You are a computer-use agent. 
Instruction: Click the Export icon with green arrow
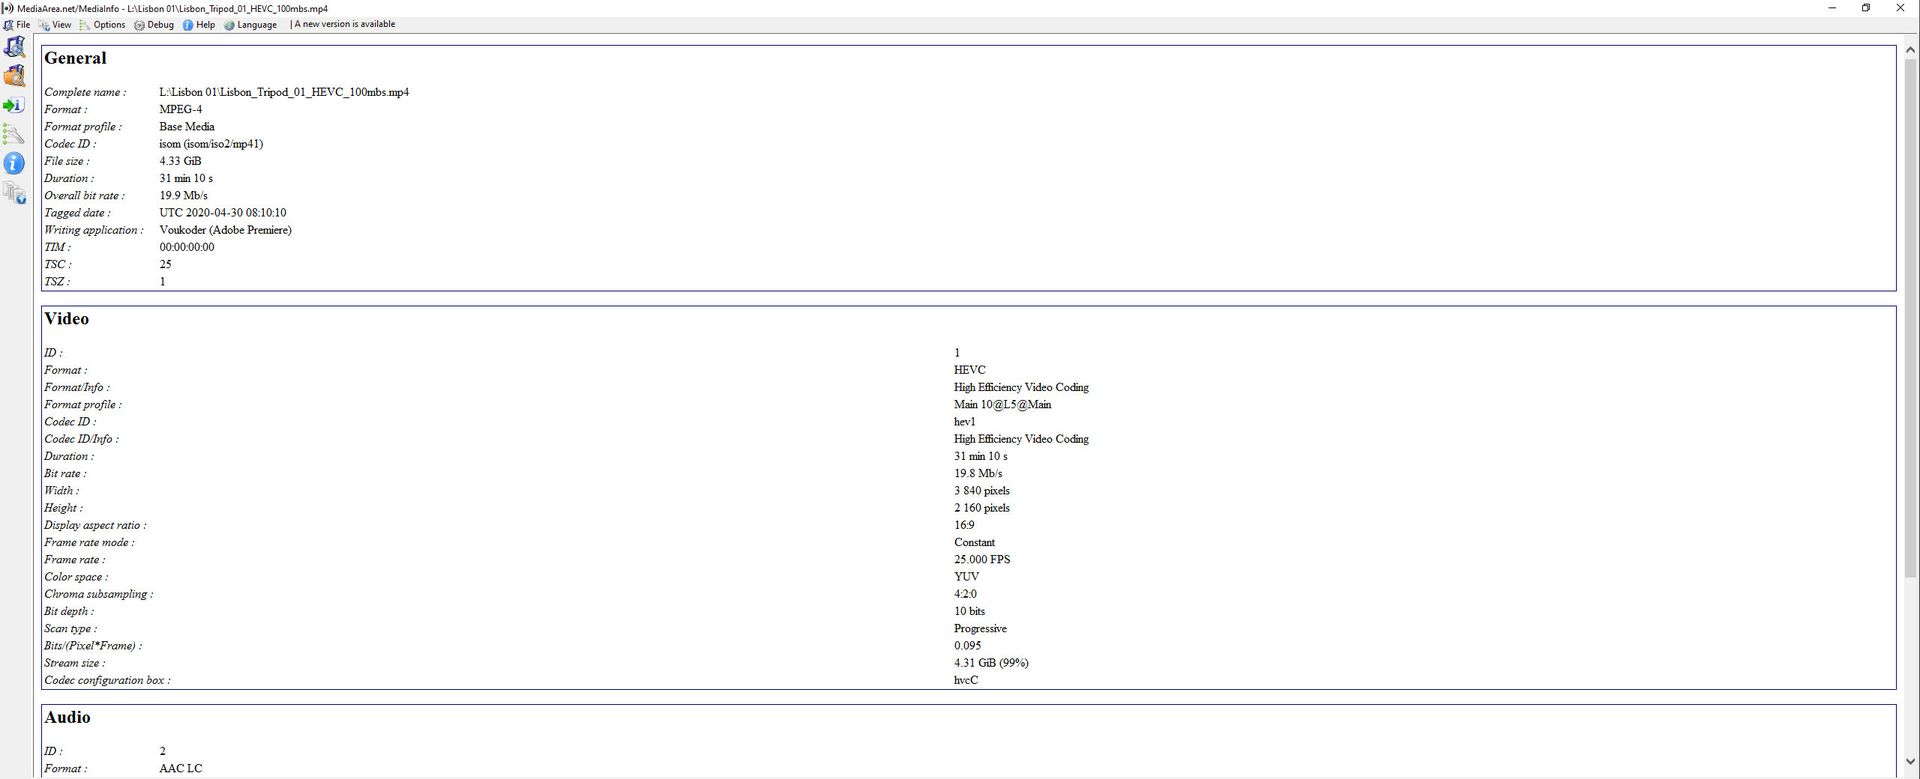tap(14, 105)
